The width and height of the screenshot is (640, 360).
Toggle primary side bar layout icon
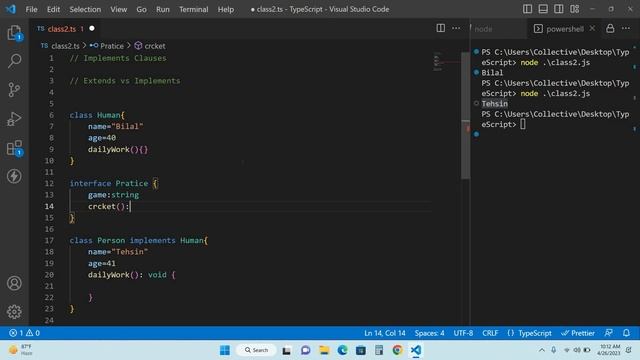527,9
